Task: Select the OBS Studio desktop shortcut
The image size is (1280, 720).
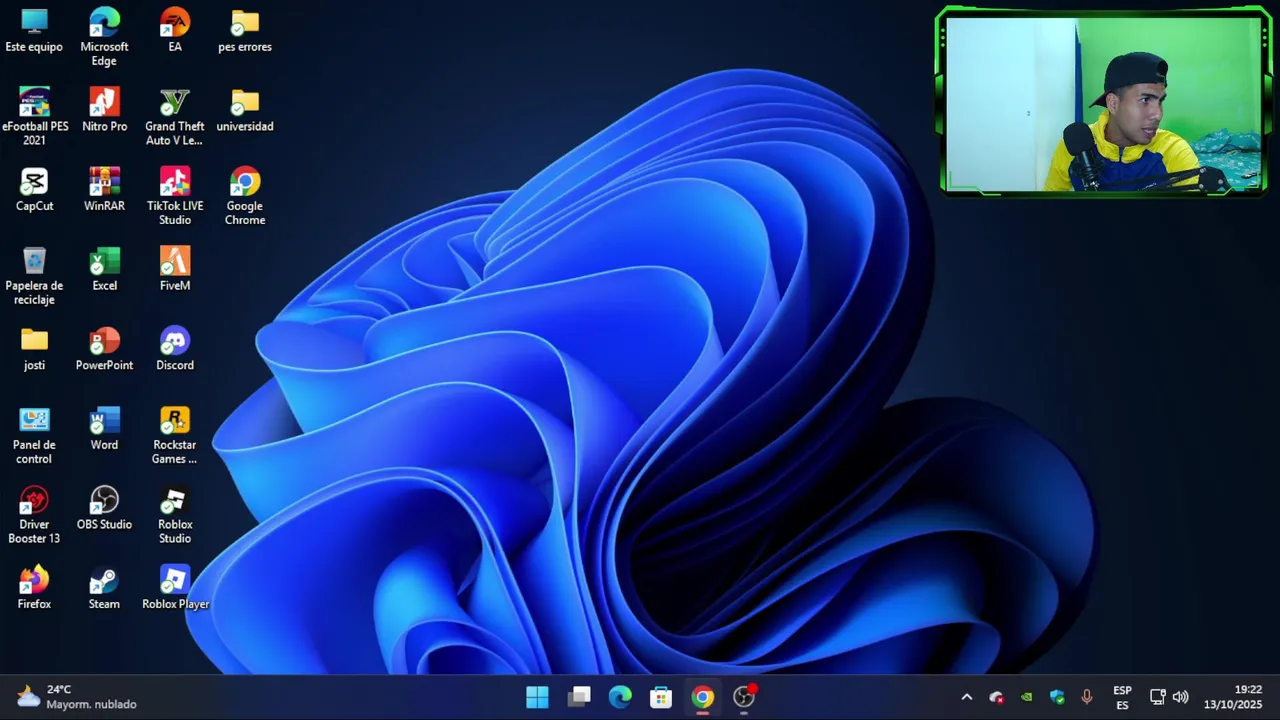Action: 104,509
